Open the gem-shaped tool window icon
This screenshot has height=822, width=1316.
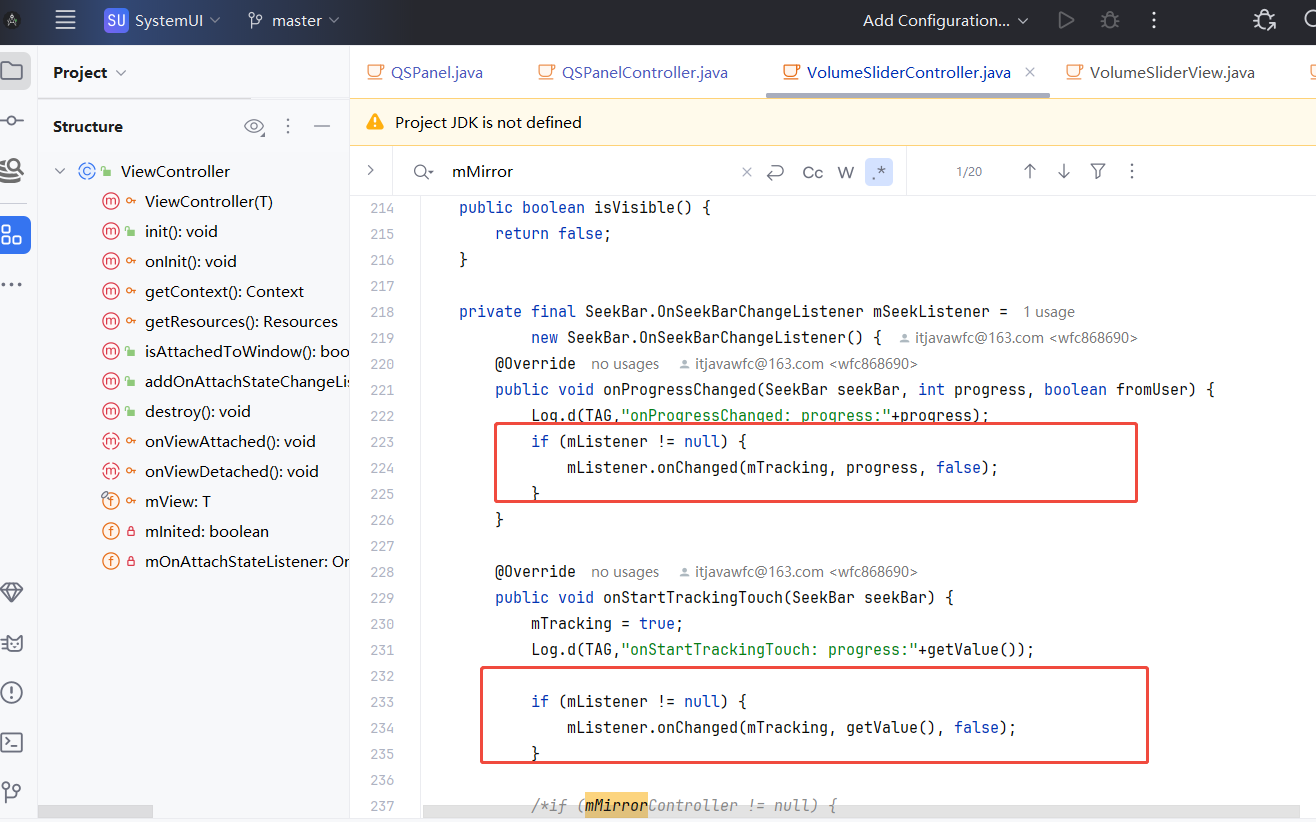pyautogui.click(x=12, y=593)
